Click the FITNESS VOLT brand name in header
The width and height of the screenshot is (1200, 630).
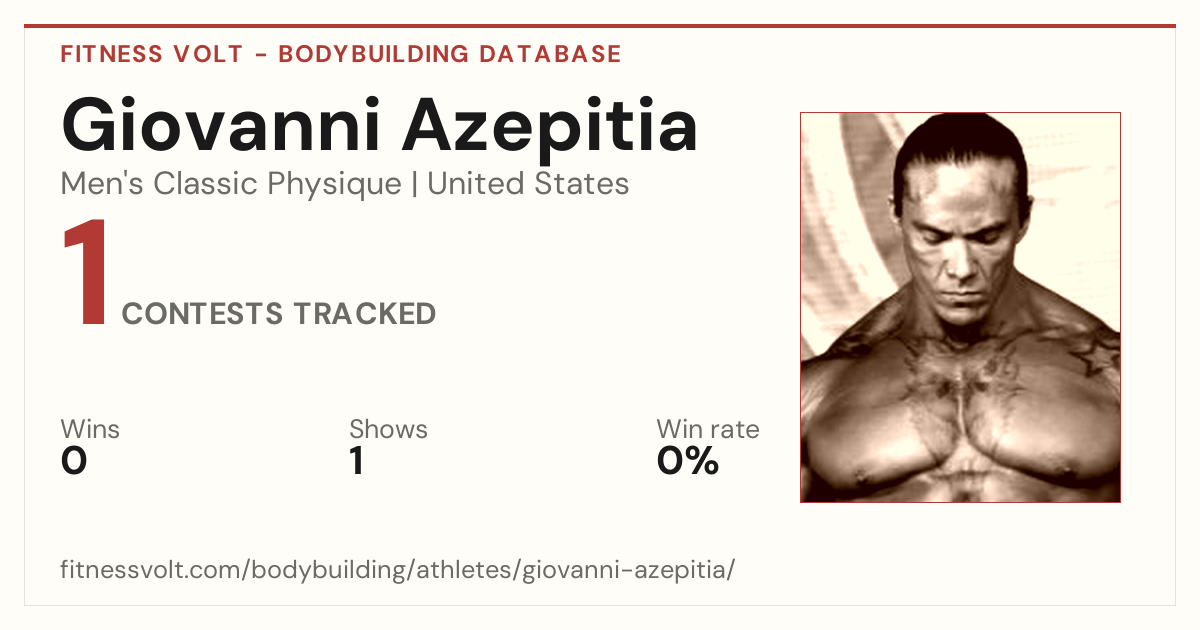(152, 54)
